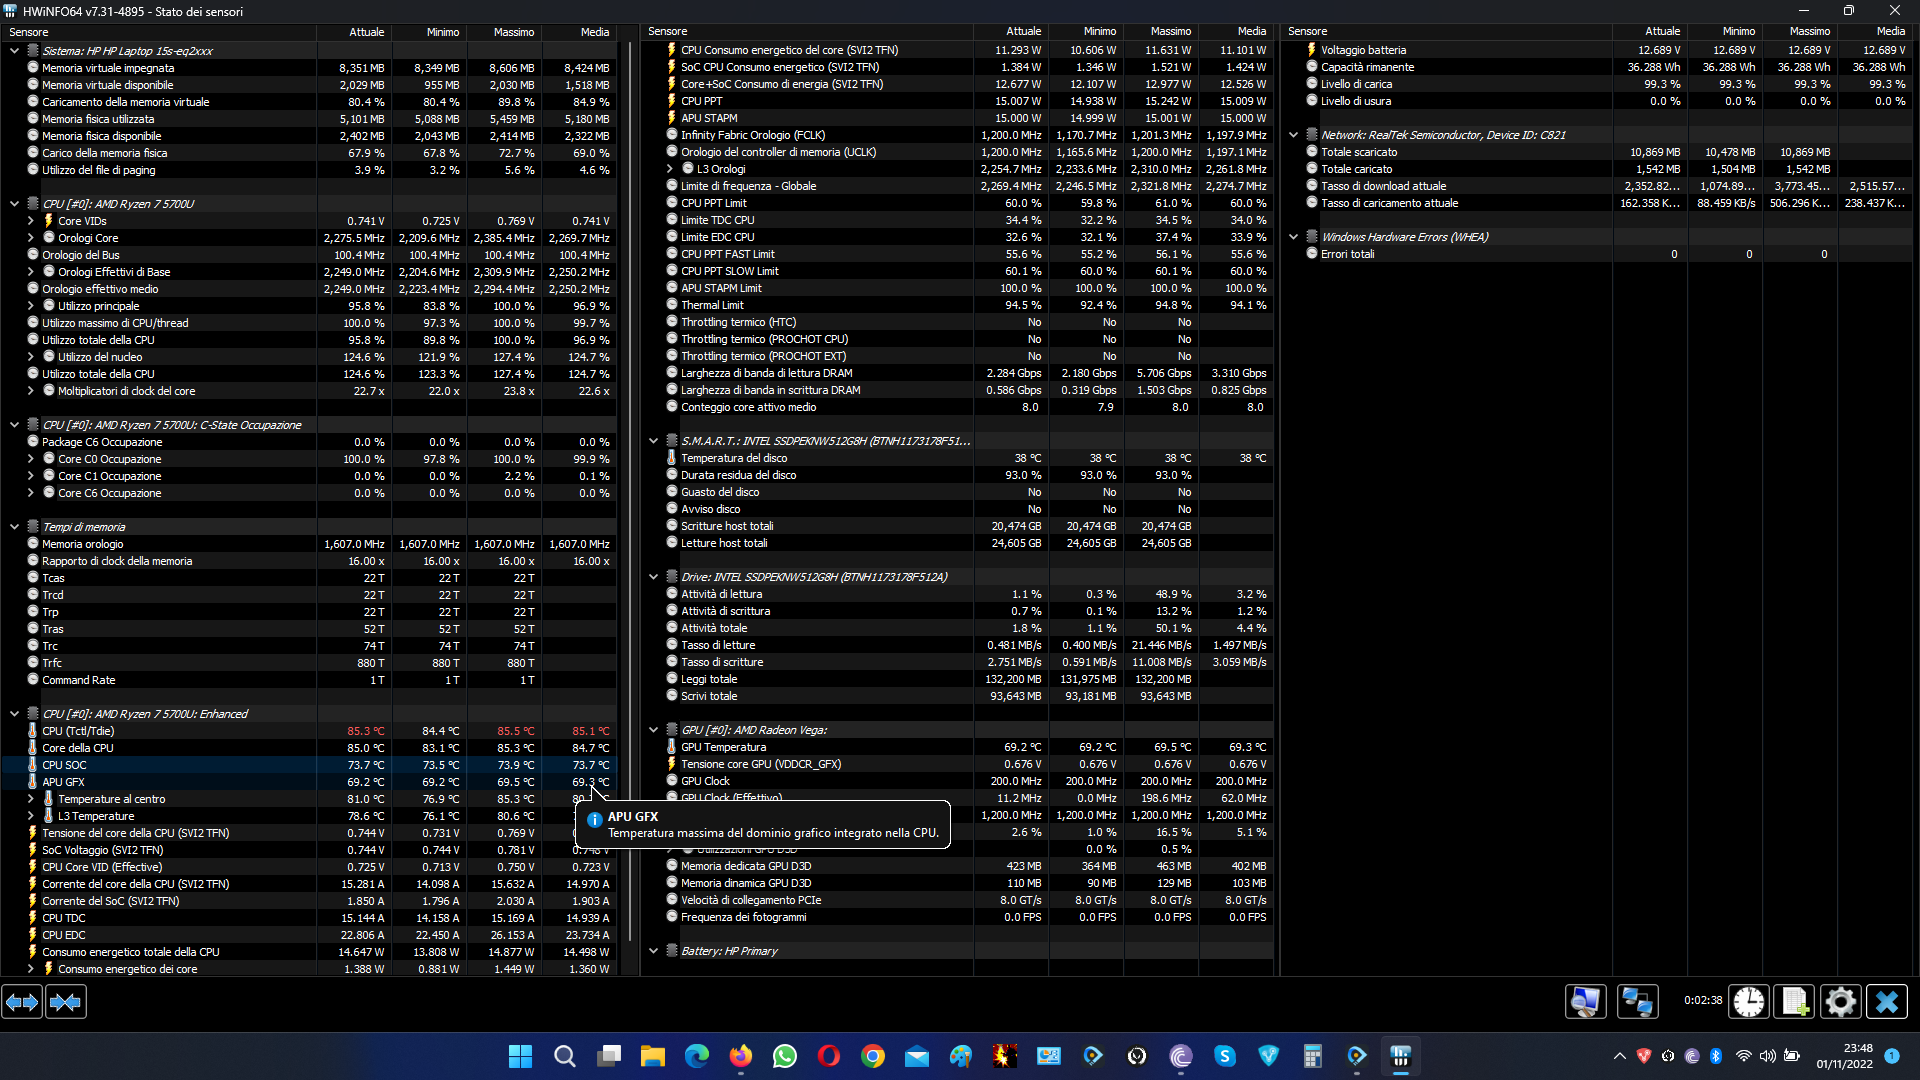Launch File Explorer from taskbar
This screenshot has height=1080, width=1920.
click(653, 1056)
